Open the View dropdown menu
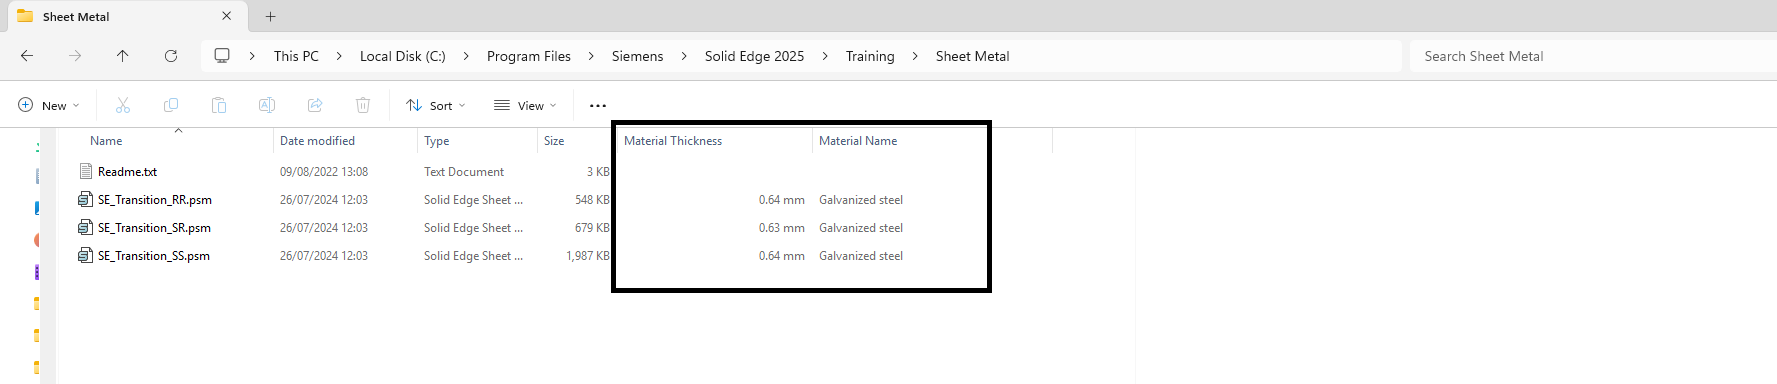1777x384 pixels. pos(525,105)
